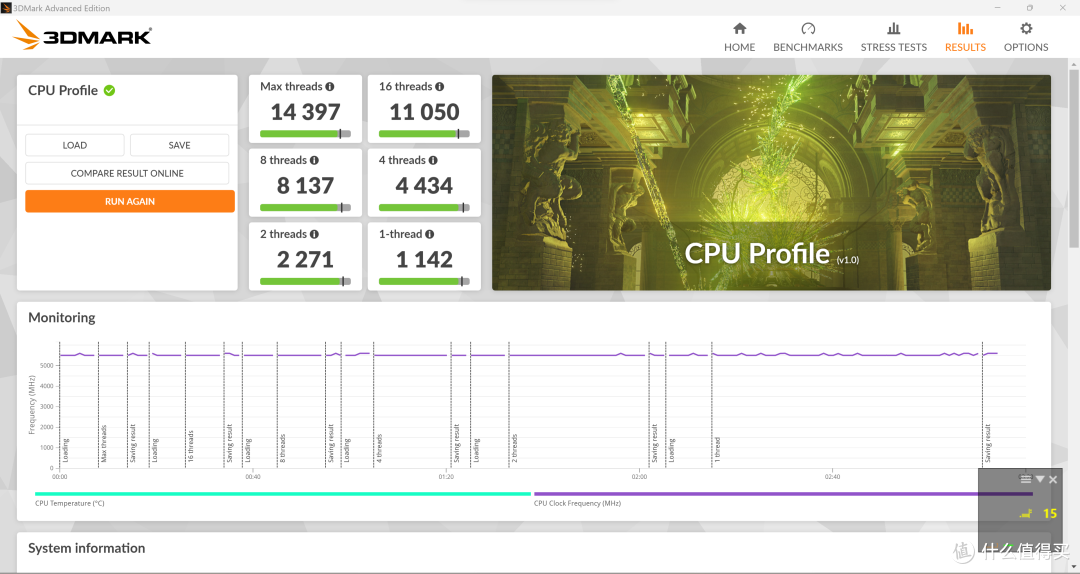Switch to the RESULTS tab
The height and width of the screenshot is (574, 1080).
click(965, 47)
